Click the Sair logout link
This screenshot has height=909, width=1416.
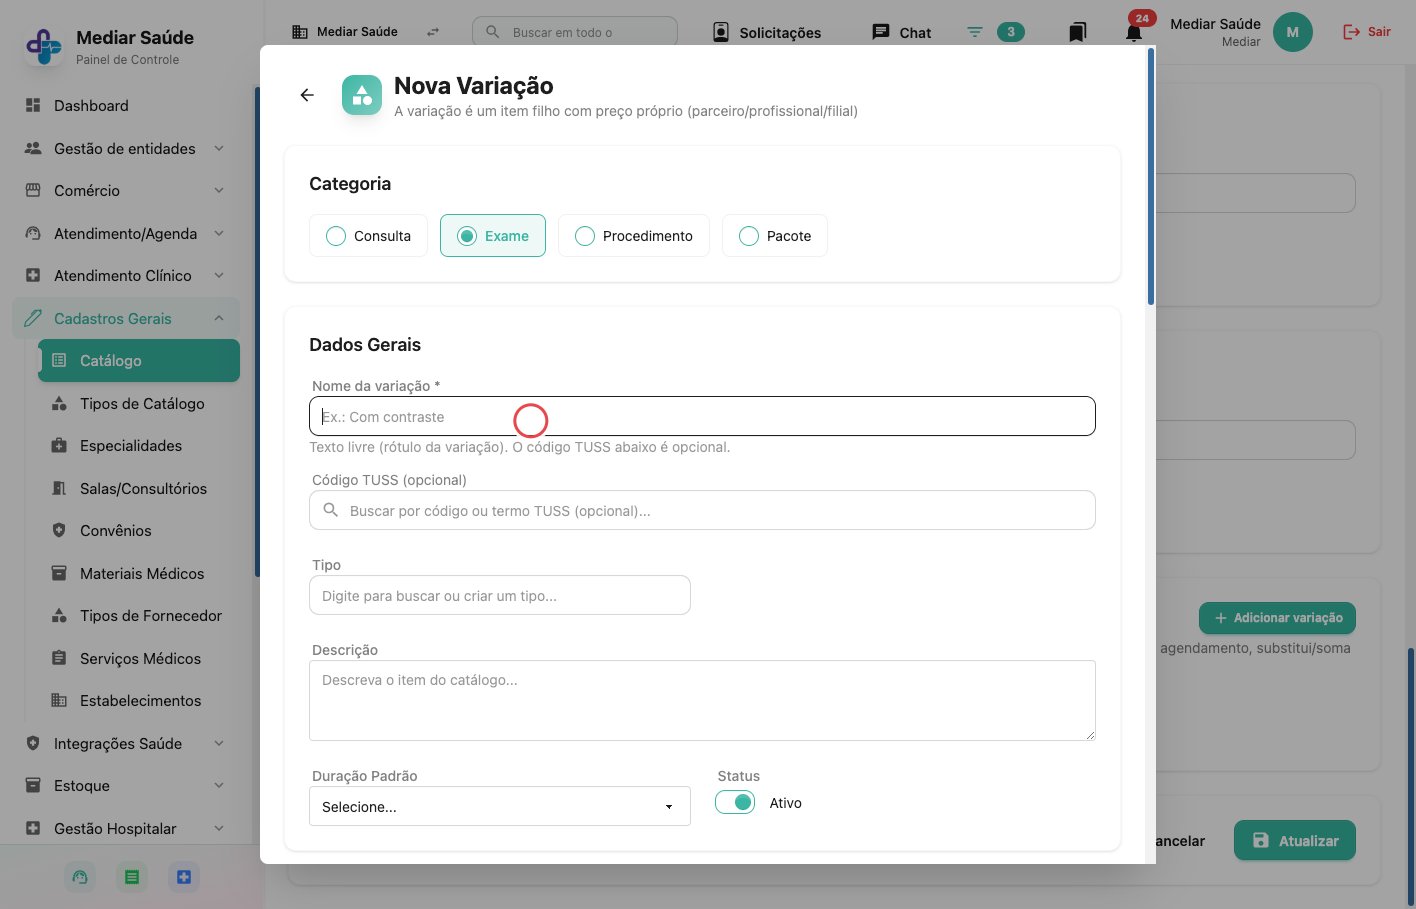(x=1367, y=32)
